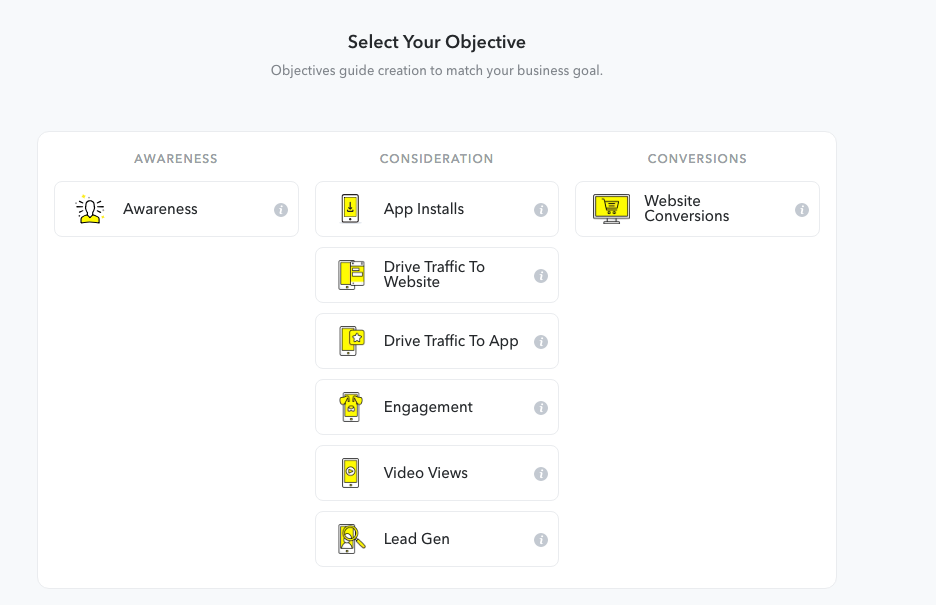Open info icon next to Video Views
Image resolution: width=936 pixels, height=605 pixels.
[x=541, y=474]
